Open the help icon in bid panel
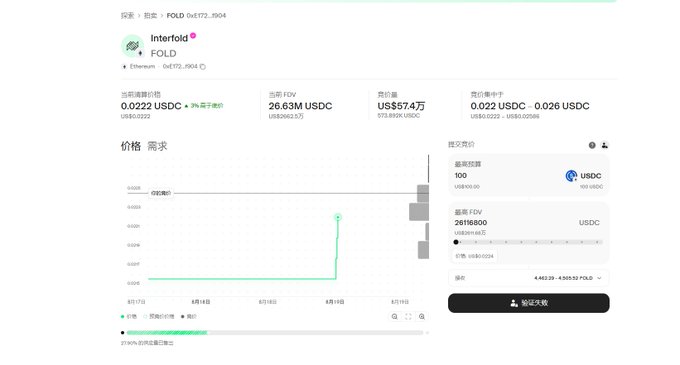The height and width of the screenshot is (365, 680). [592, 145]
